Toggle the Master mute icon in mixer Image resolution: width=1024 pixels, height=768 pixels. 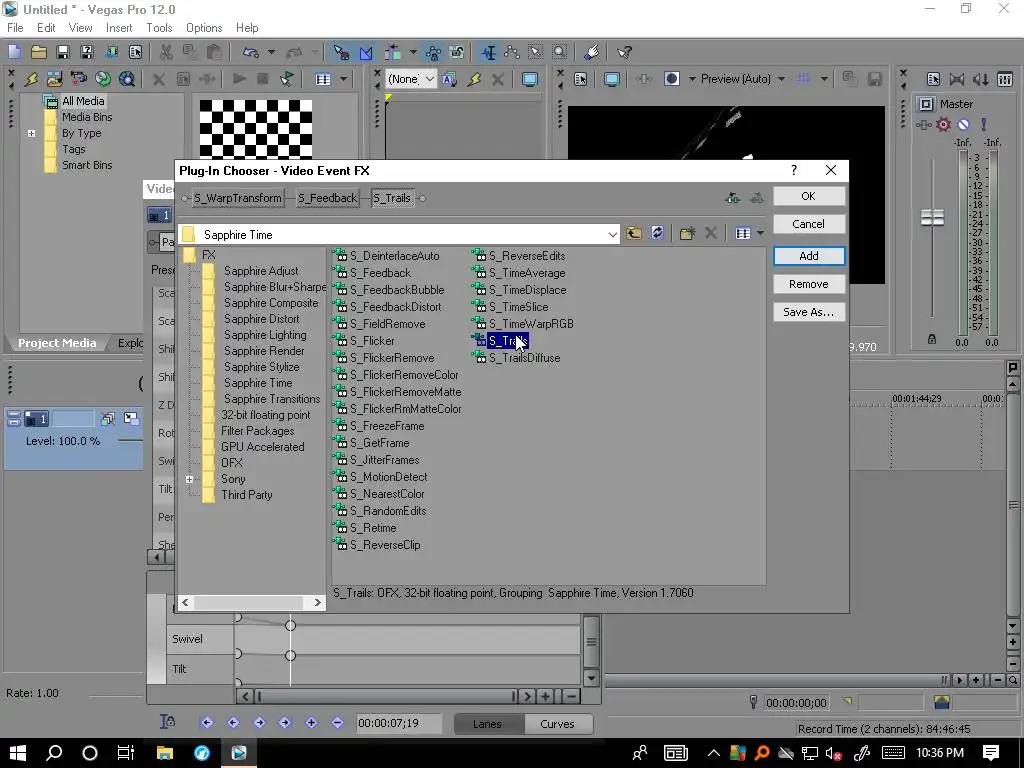coord(964,124)
